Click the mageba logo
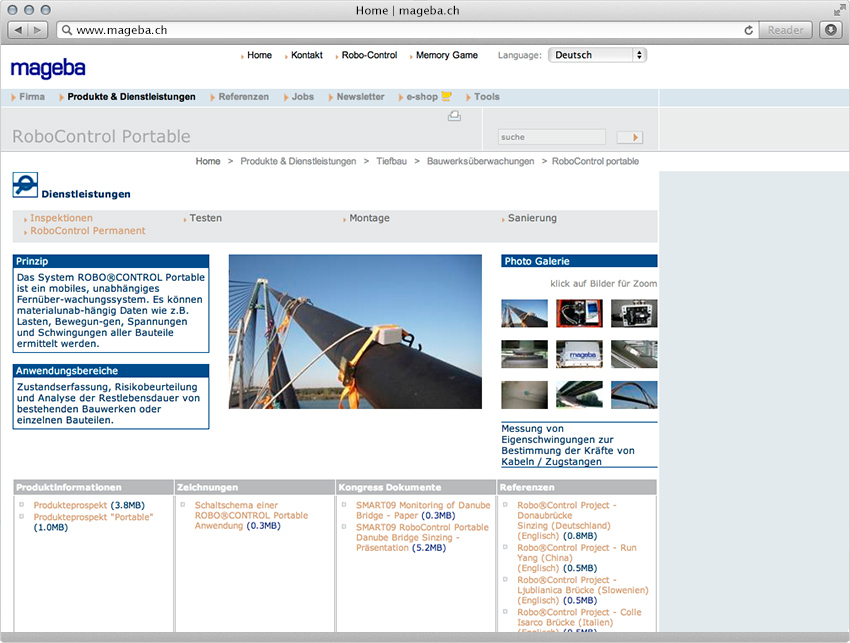This screenshot has width=850, height=643. click(48, 69)
